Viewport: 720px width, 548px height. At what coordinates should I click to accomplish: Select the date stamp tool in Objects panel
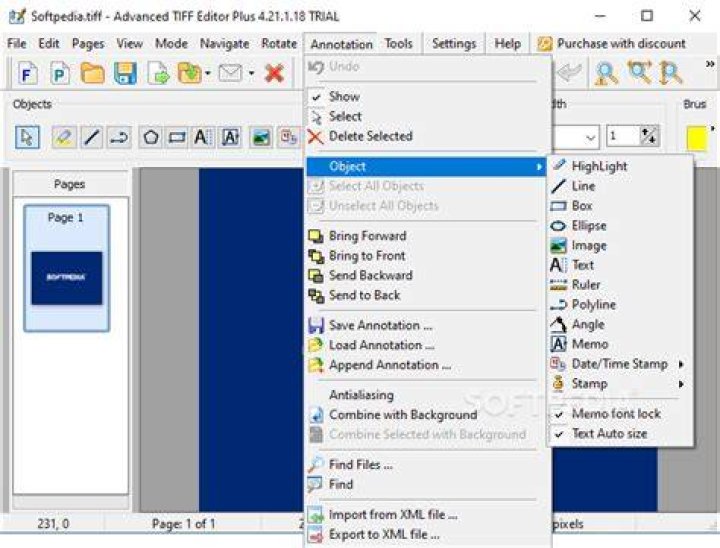pos(289,137)
